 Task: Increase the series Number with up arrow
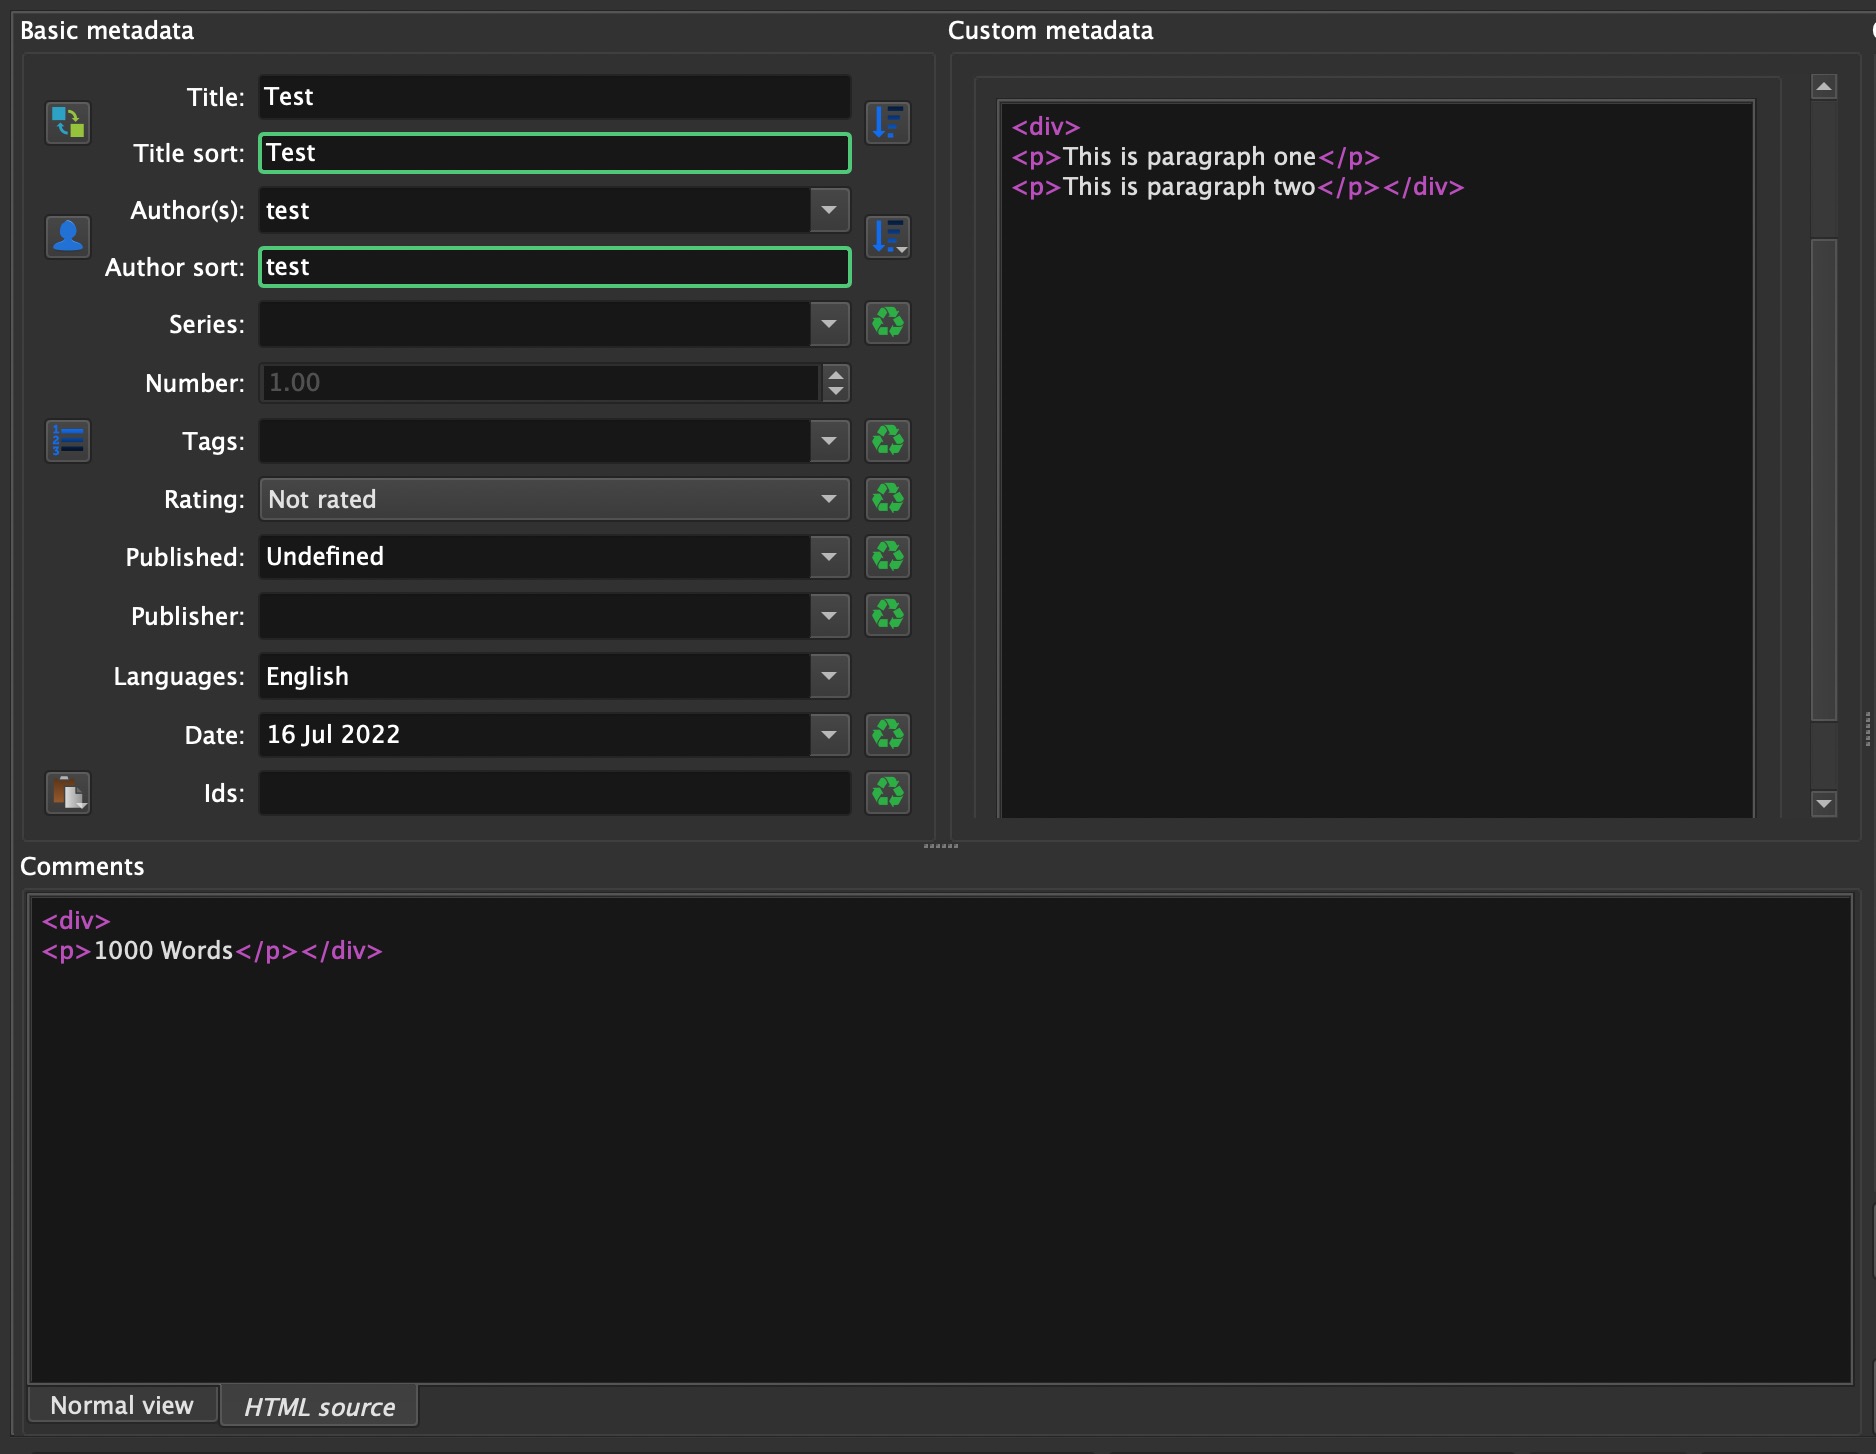pyautogui.click(x=836, y=374)
